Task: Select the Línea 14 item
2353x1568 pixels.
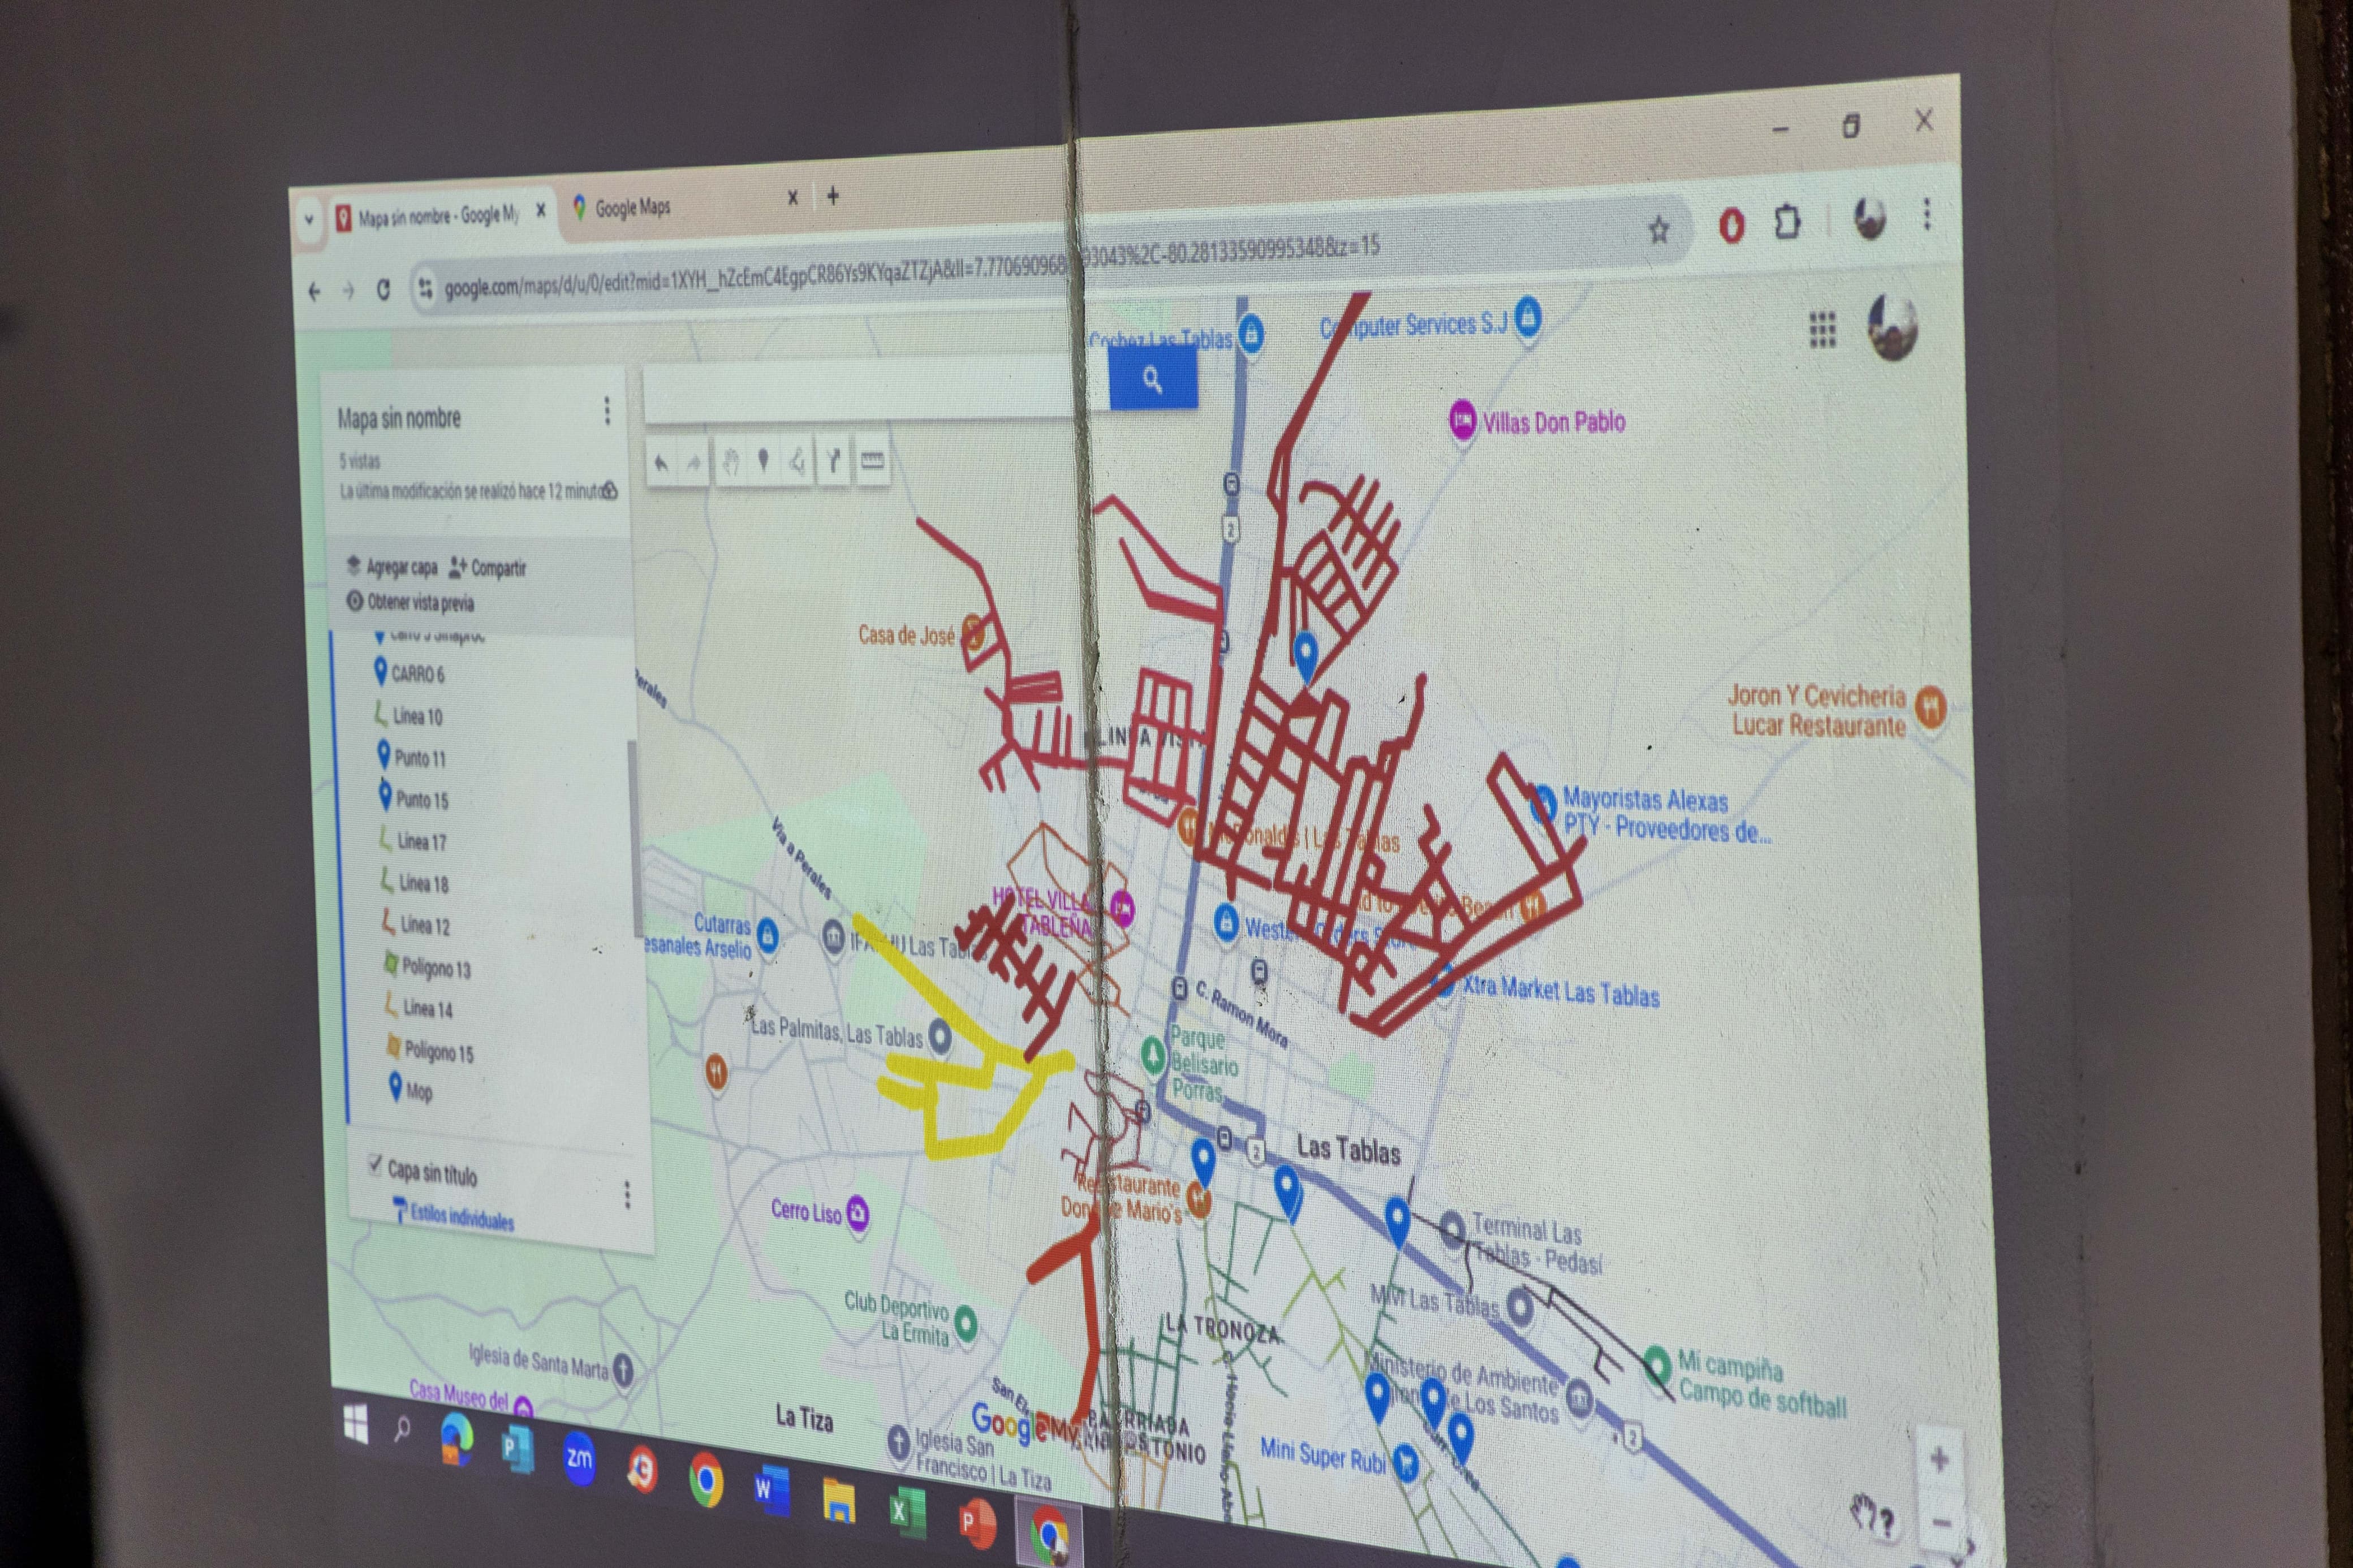Action: [x=420, y=1008]
